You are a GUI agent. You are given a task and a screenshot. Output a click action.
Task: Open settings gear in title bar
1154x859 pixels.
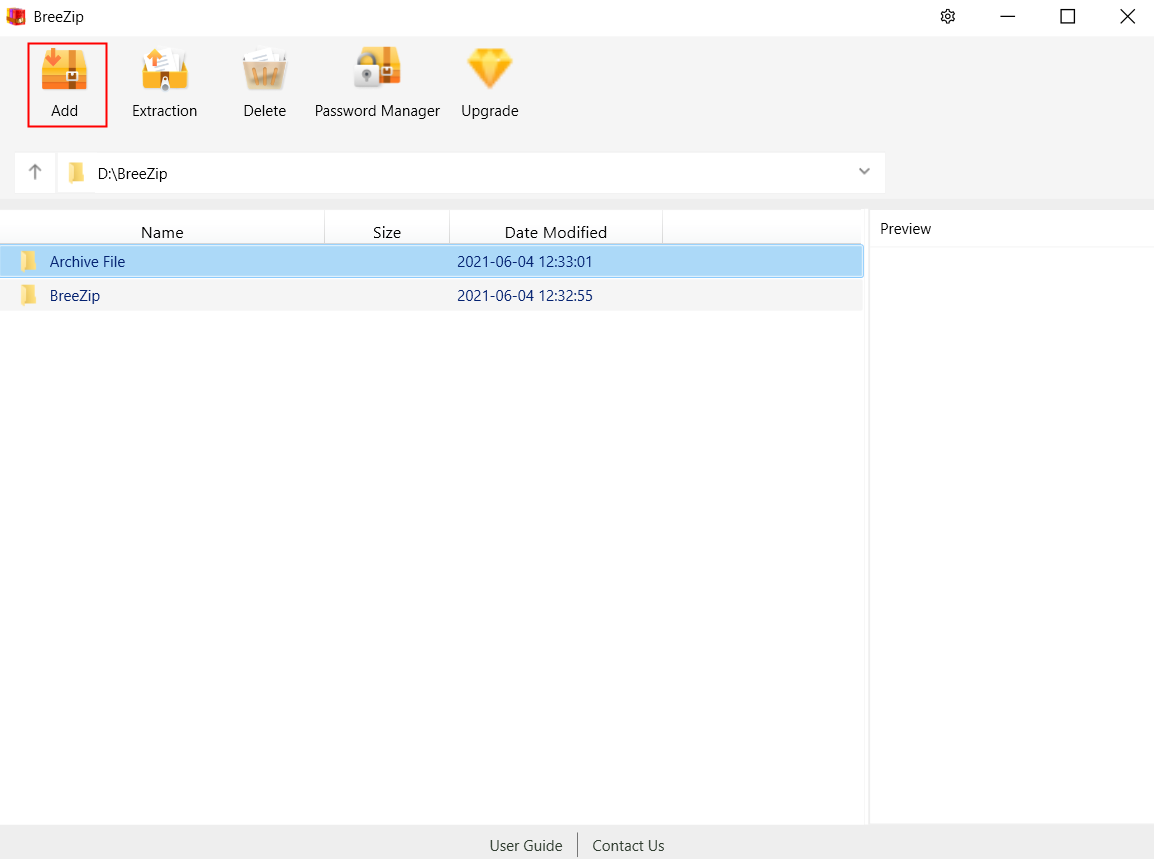948,16
